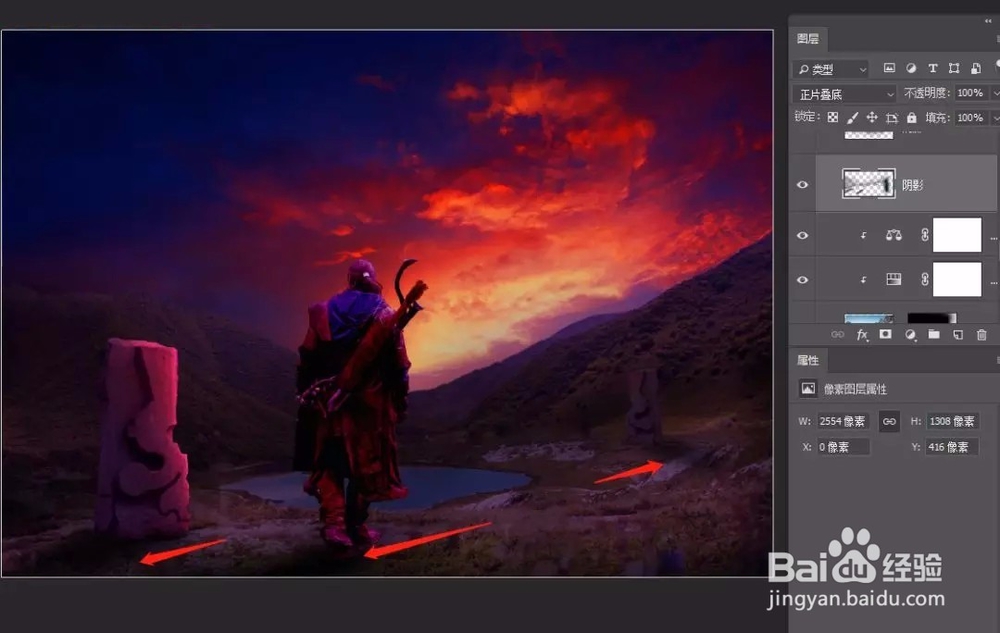Viewport: 1000px width, 633px height.
Task: Click the gradient map adjustment layer icon
Action: pos(893,279)
